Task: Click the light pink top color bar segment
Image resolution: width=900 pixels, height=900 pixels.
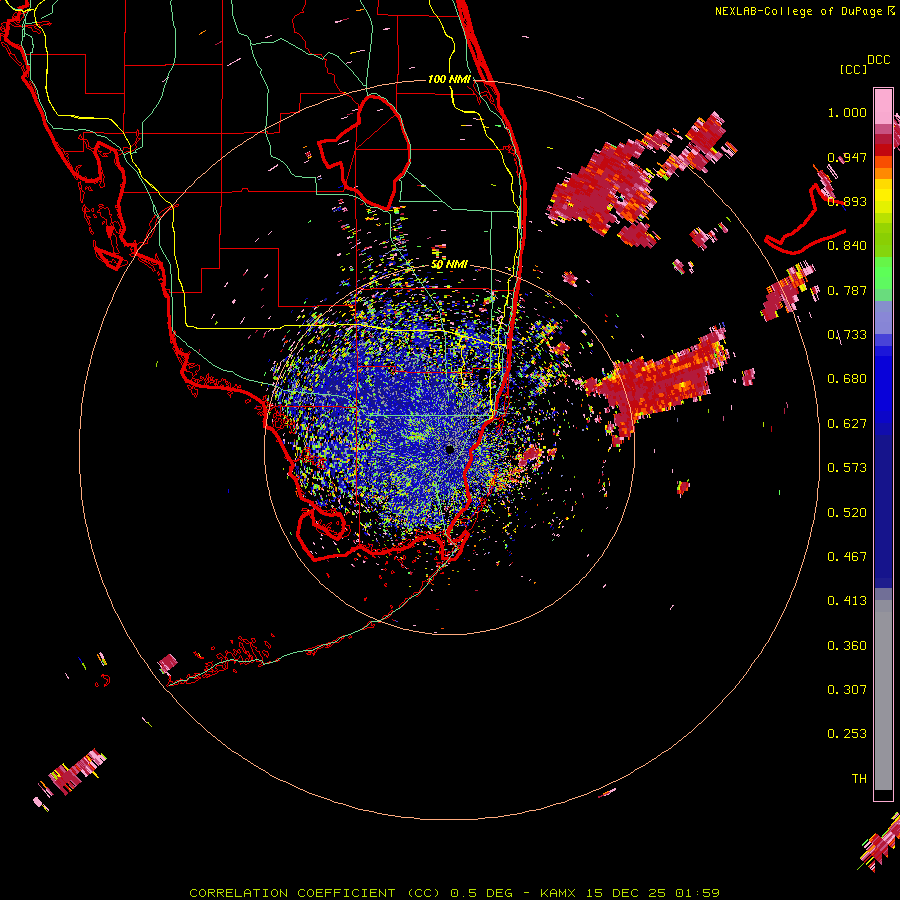Action: (x=883, y=107)
